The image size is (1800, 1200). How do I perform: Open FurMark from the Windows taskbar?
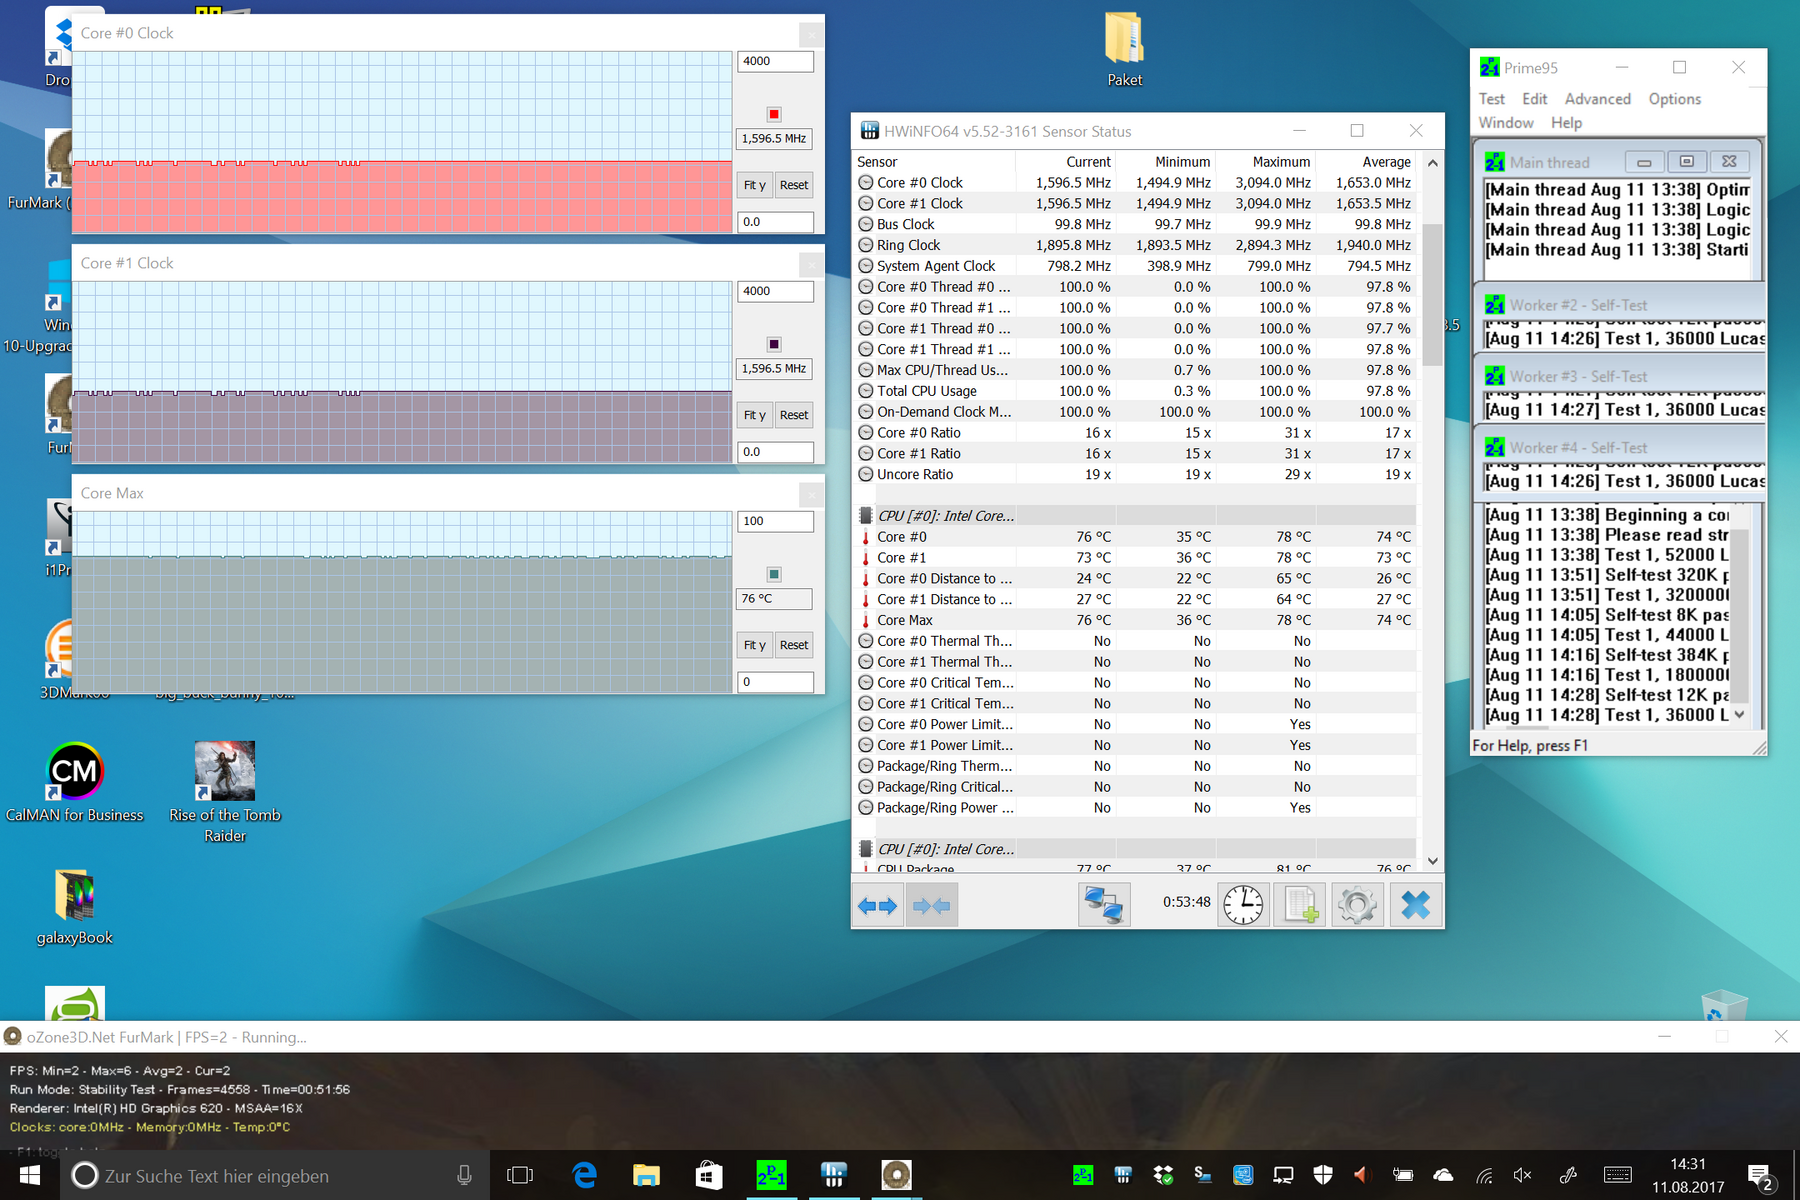point(896,1175)
